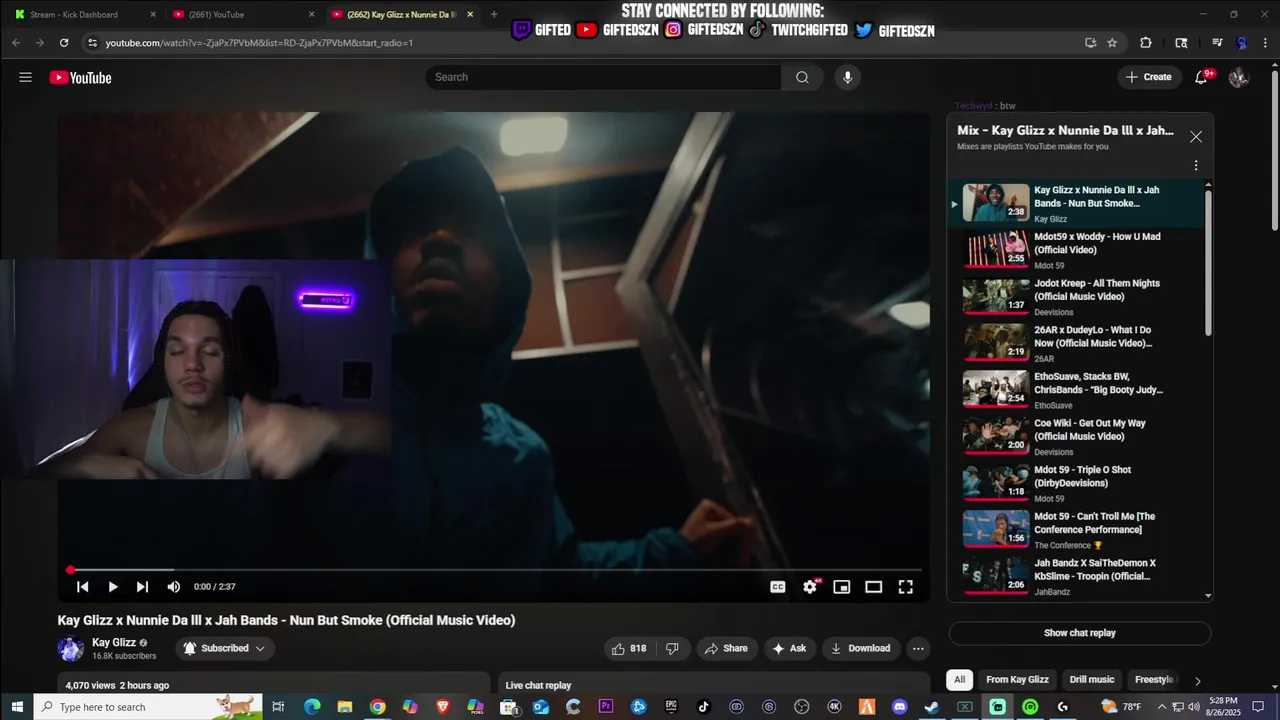Click the Ask button
This screenshot has height=720, width=1280.
pos(789,648)
